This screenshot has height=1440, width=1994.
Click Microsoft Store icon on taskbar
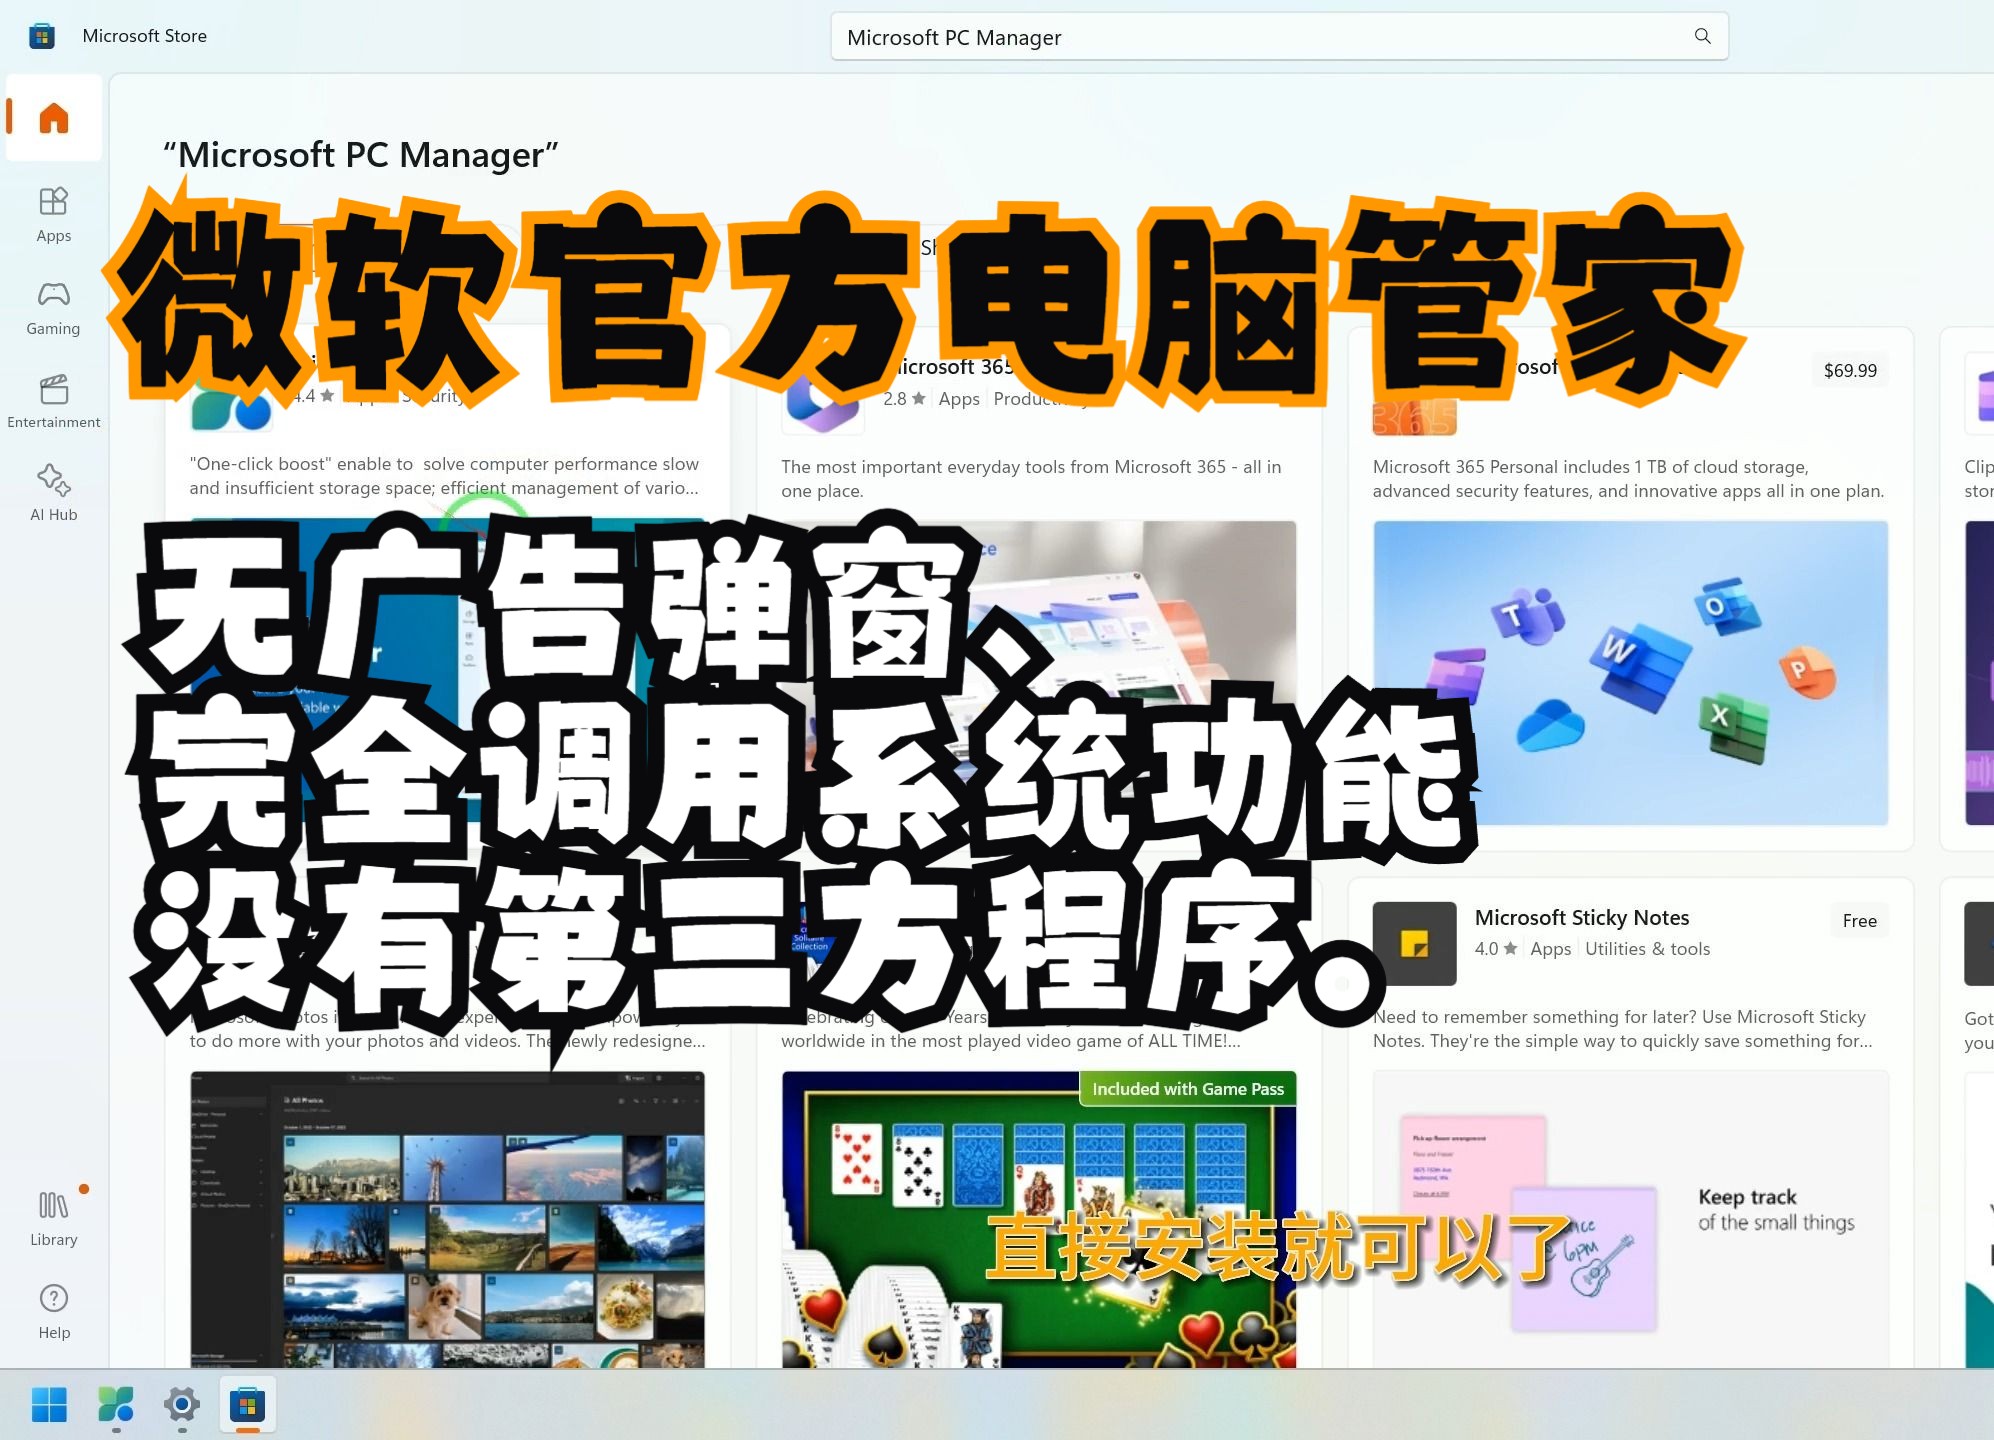247,1405
